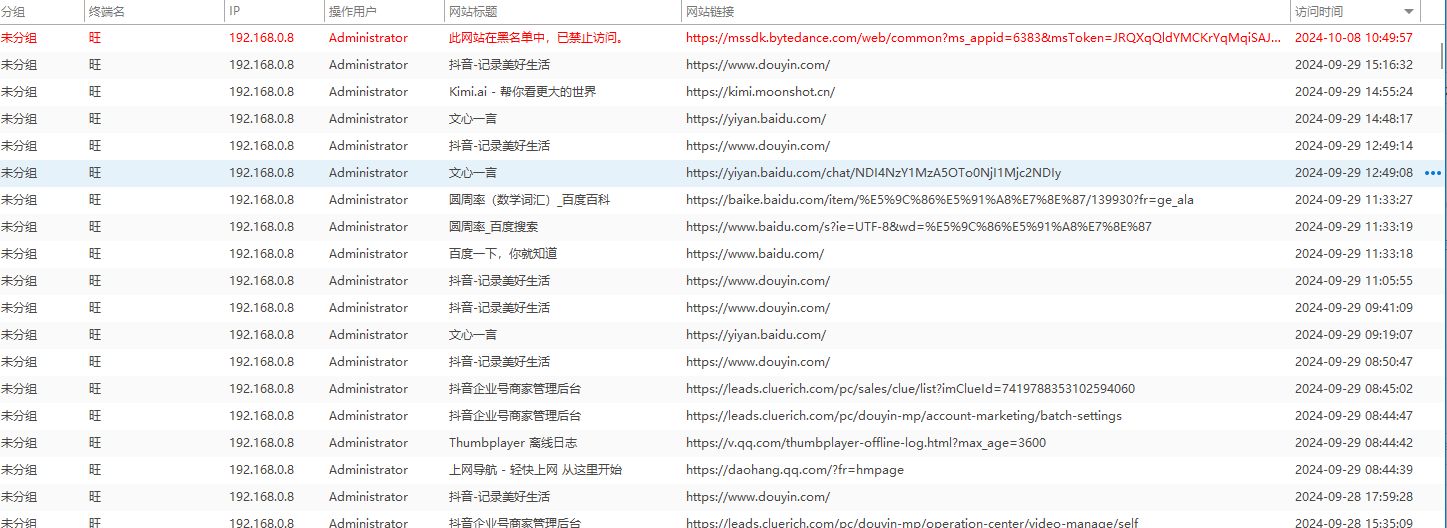Select timestamp 2024-09-28 17:59:28
1447x528 pixels.
tap(1353, 497)
